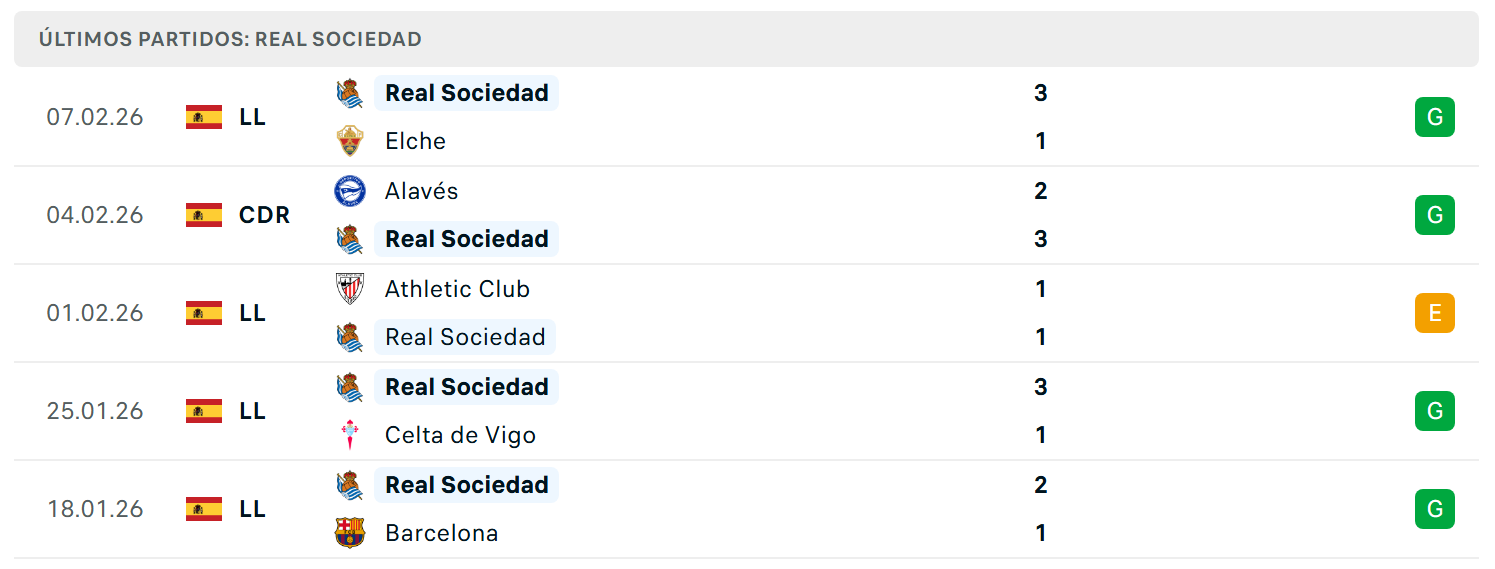This screenshot has width=1495, height=569.
Task: Click the Celta de Vigo crest icon
Action: coord(350,435)
